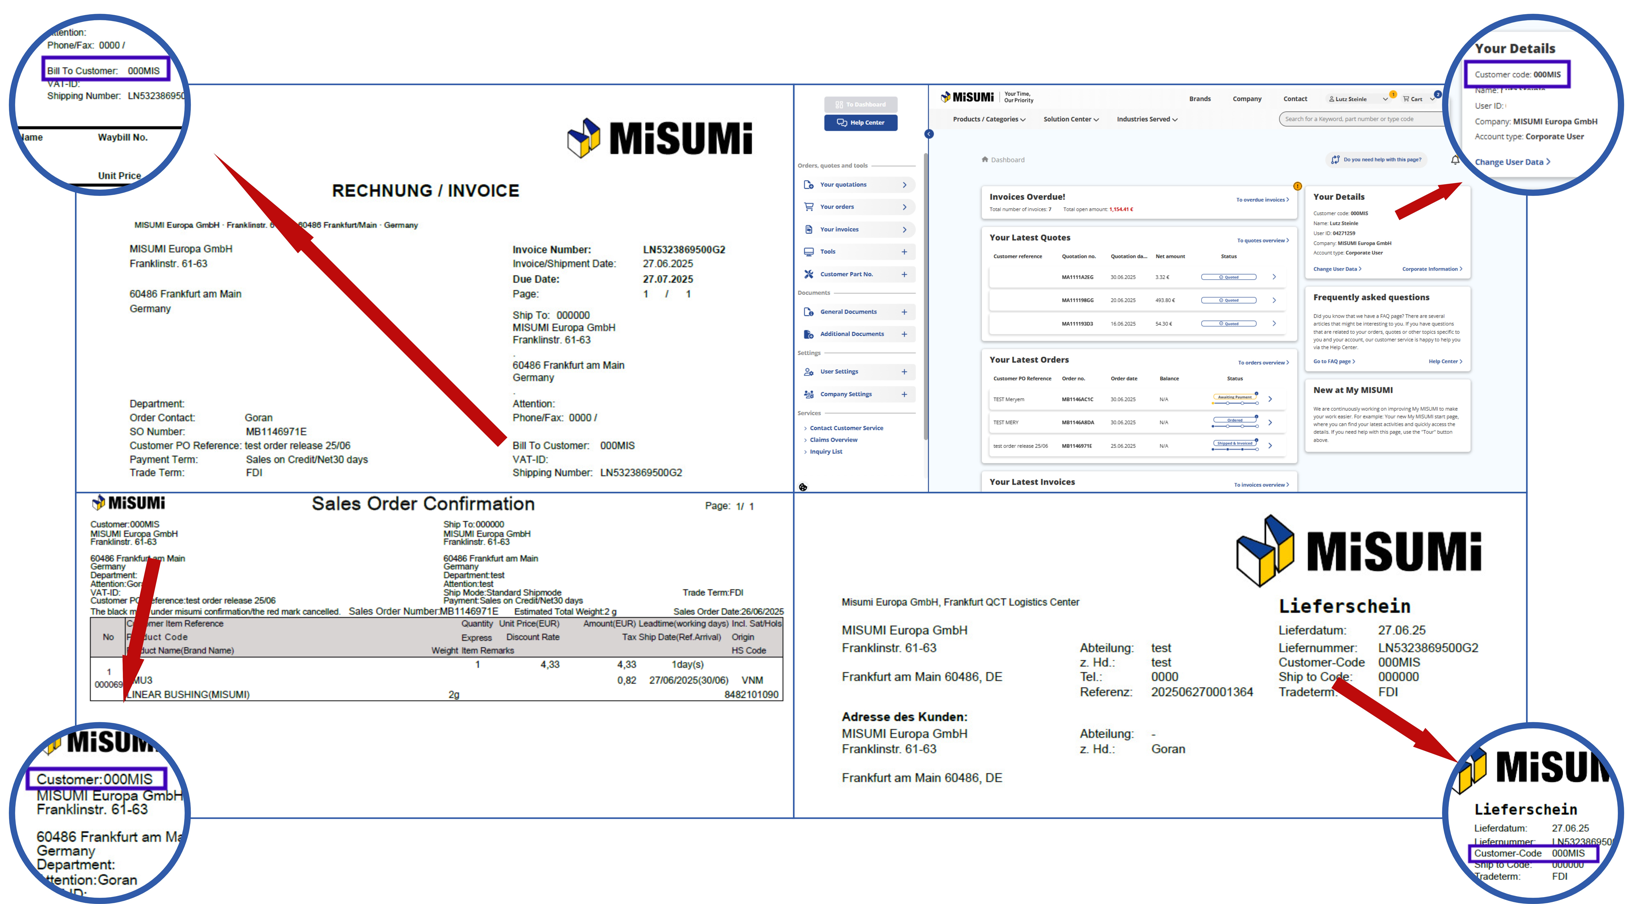Image resolution: width=1633 pixels, height=907 pixels.
Task: Open the shopping Cart icon
Action: (x=1413, y=99)
